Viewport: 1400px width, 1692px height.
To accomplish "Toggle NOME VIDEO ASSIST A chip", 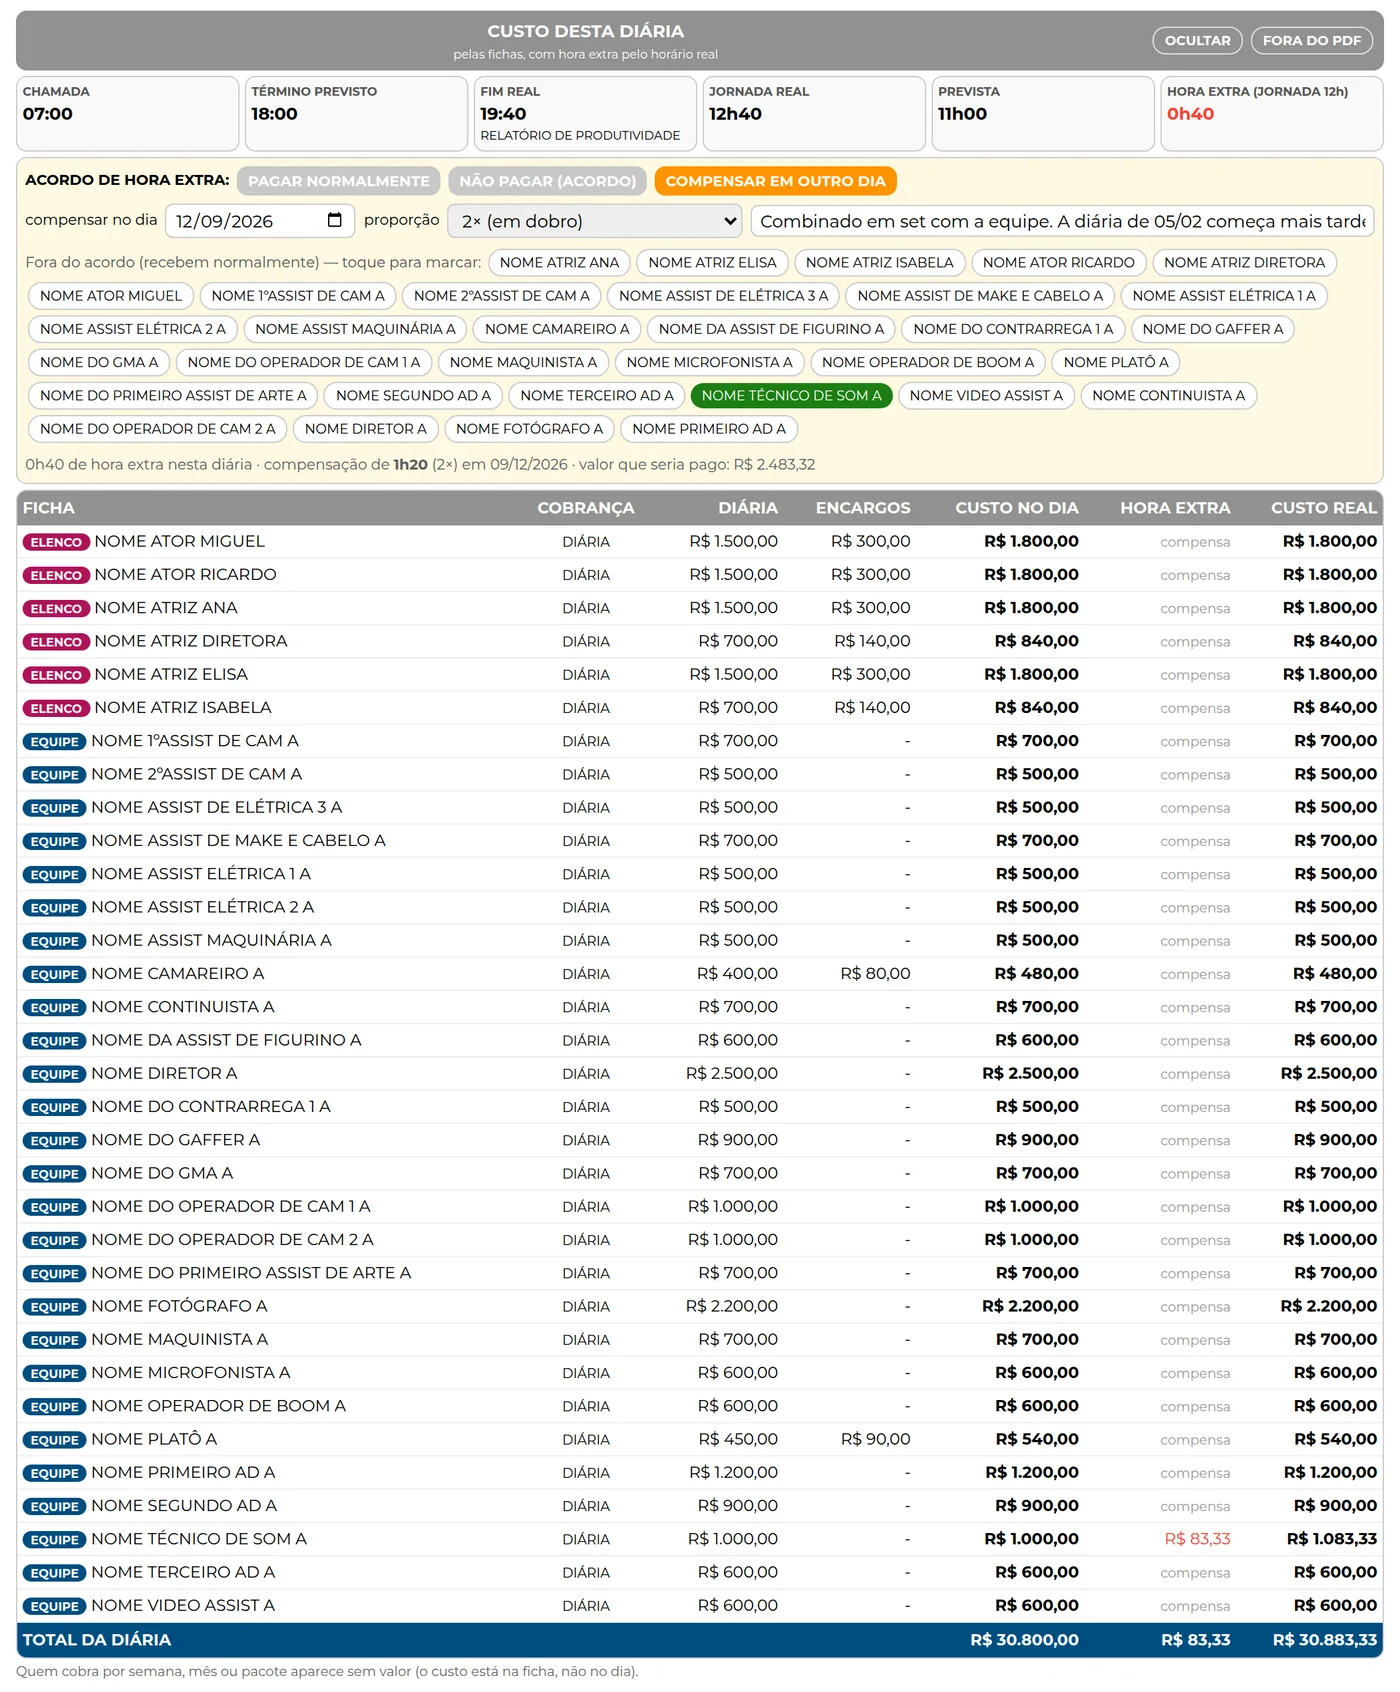I will [986, 396].
